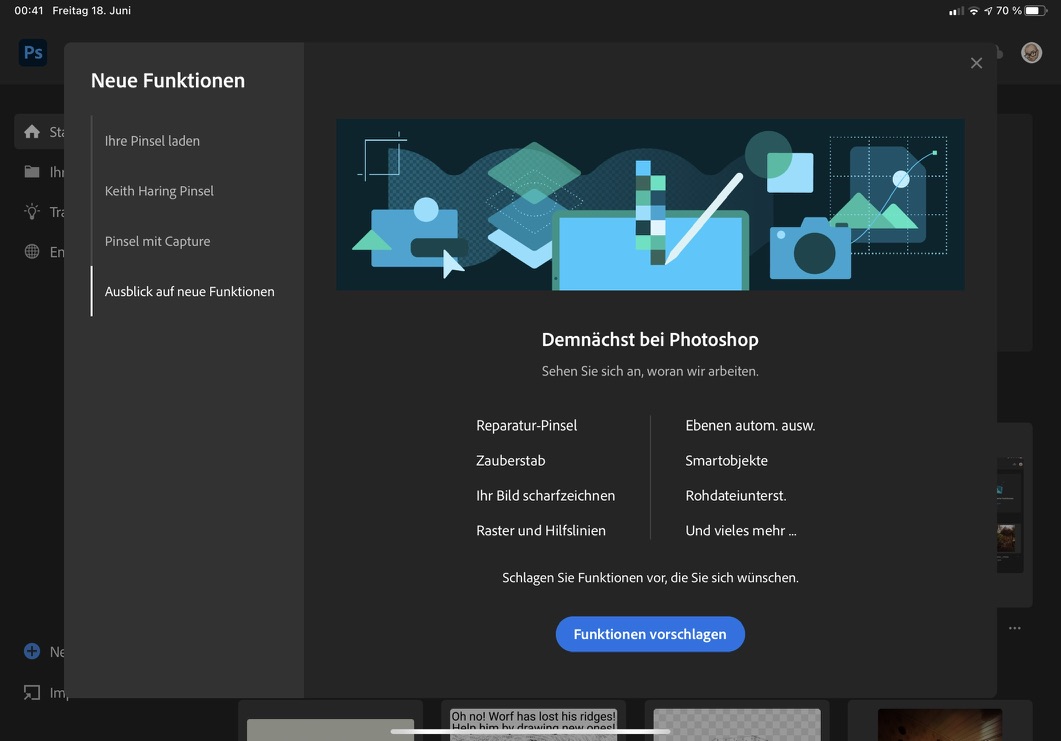Select Ausblick auf neue Funktionen tab

pos(189,291)
